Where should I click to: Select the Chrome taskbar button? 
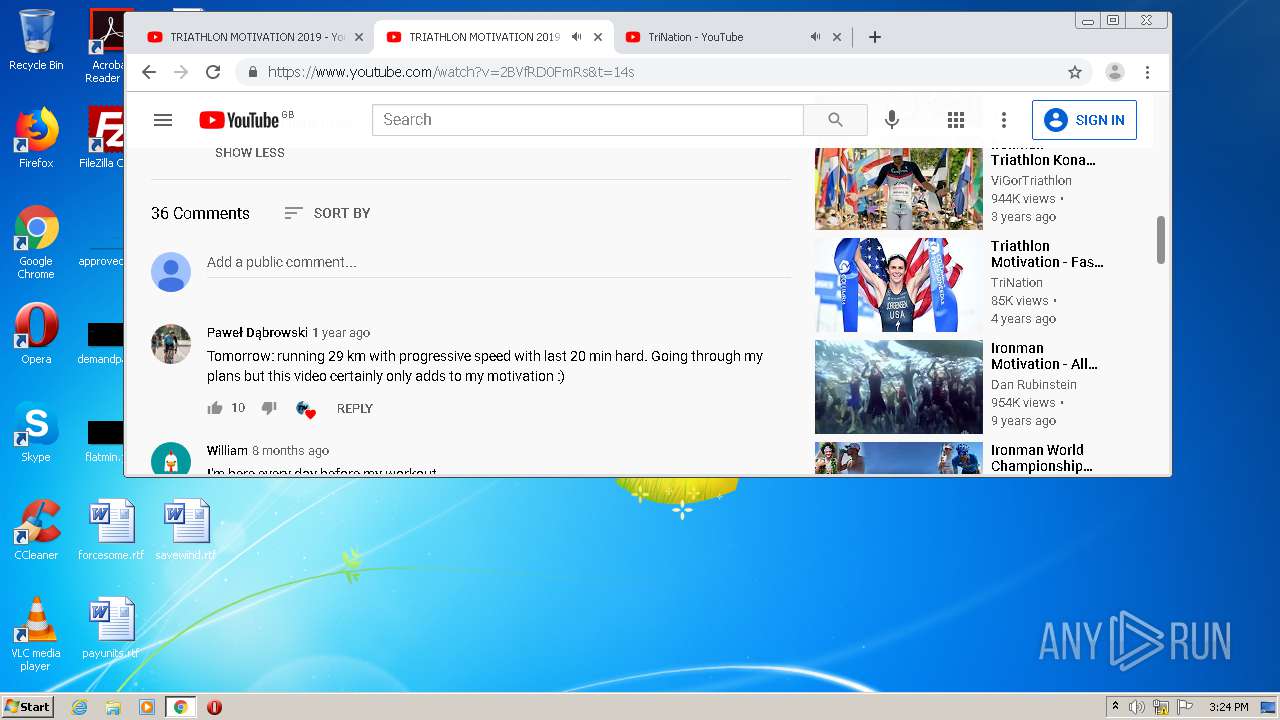(x=180, y=707)
